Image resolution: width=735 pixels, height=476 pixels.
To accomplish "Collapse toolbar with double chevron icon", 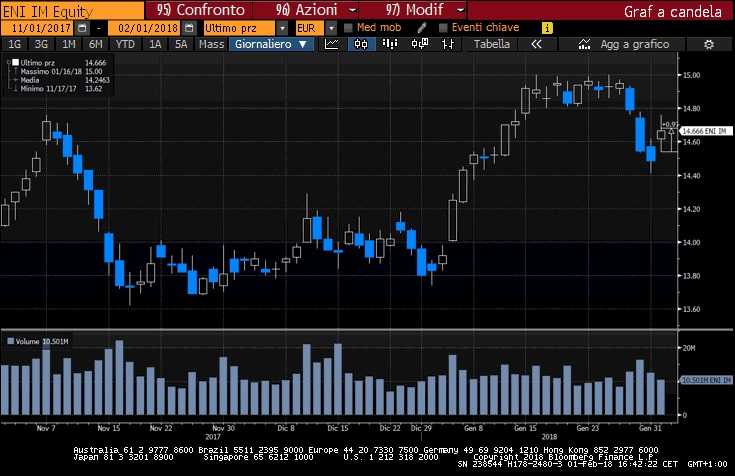I will pyautogui.click(x=537, y=44).
